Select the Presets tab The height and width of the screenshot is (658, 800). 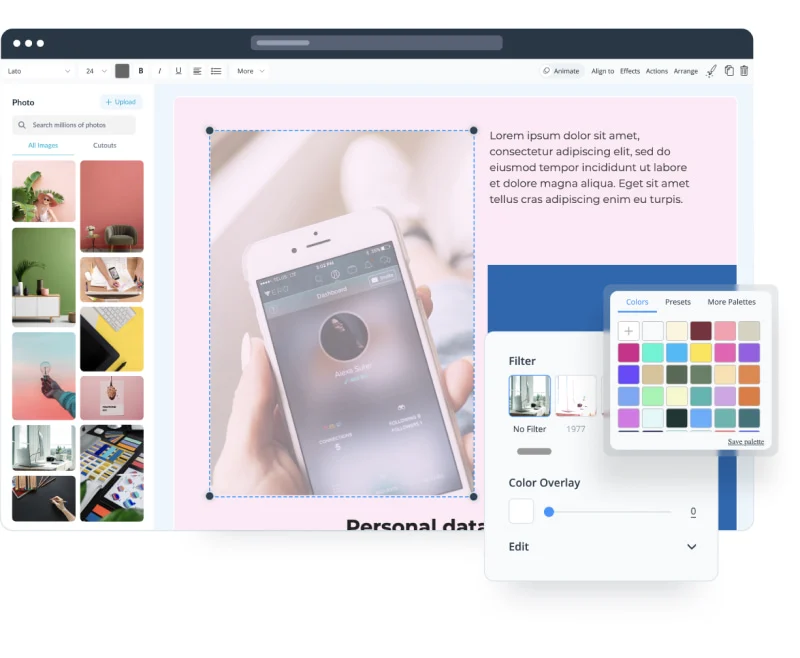click(x=678, y=302)
